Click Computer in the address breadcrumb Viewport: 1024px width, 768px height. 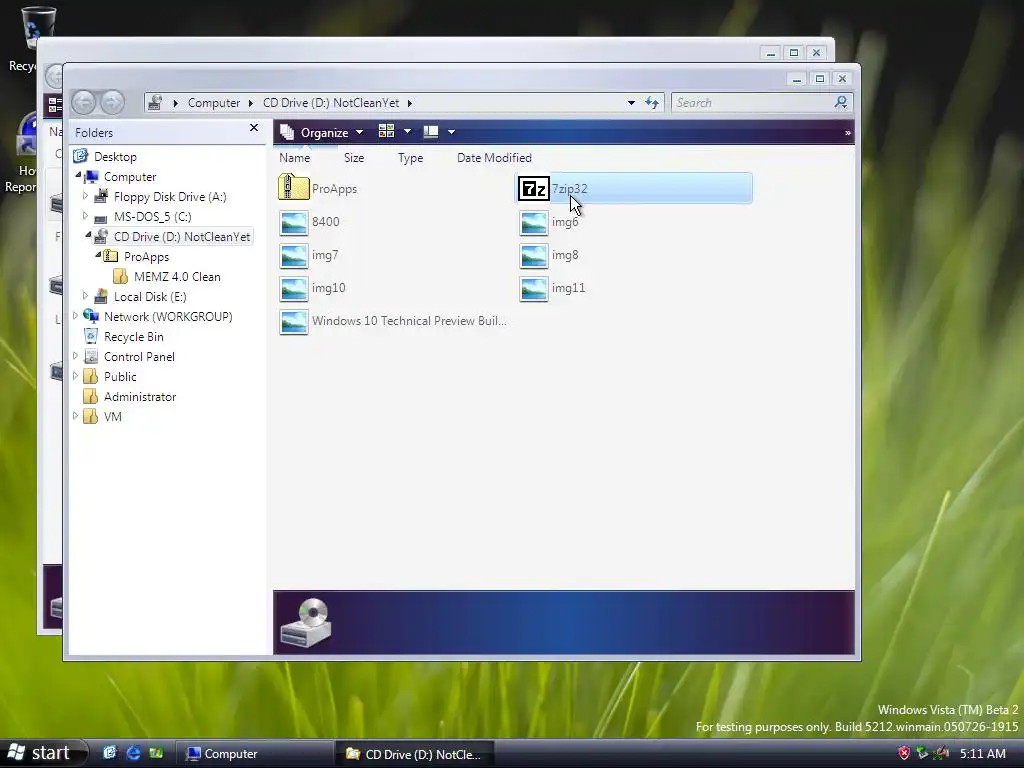pos(214,103)
